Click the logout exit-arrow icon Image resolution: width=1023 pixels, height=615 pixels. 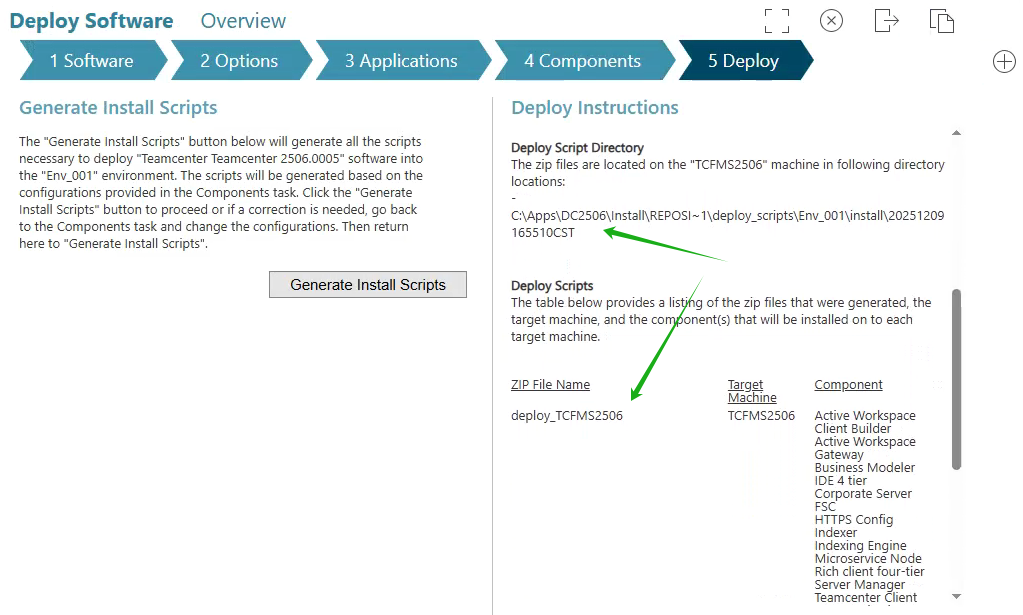886,20
